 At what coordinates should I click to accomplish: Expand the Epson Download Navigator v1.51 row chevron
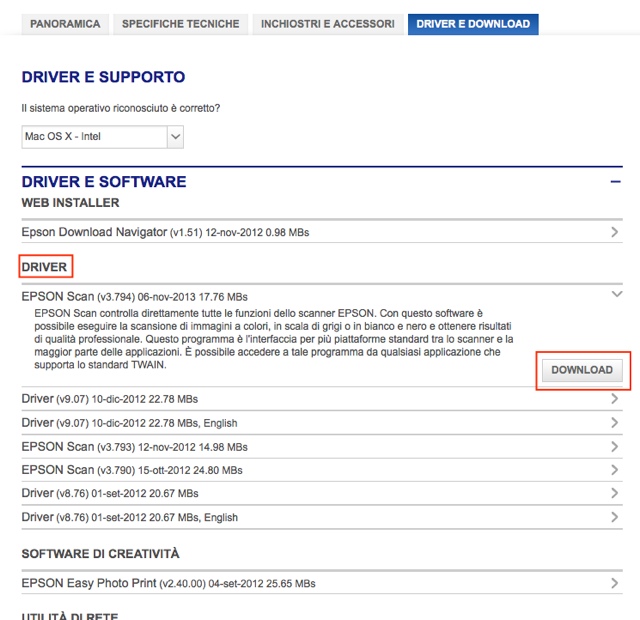coord(615,232)
